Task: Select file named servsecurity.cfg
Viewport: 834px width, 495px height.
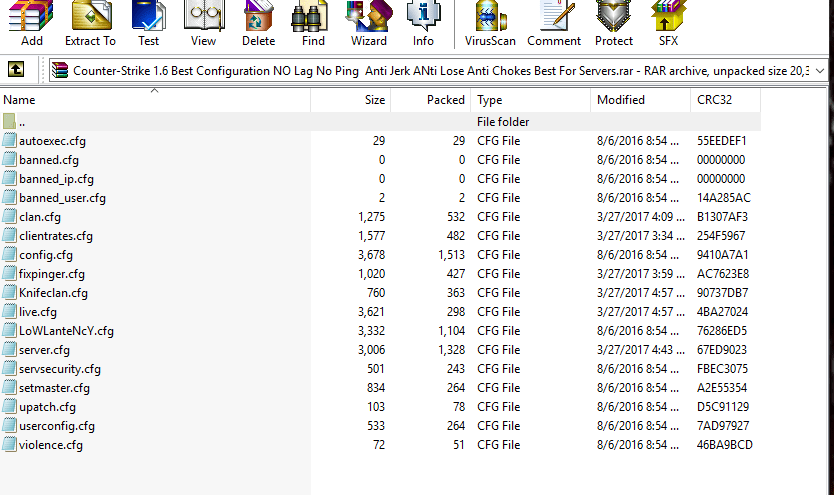Action: (60, 369)
